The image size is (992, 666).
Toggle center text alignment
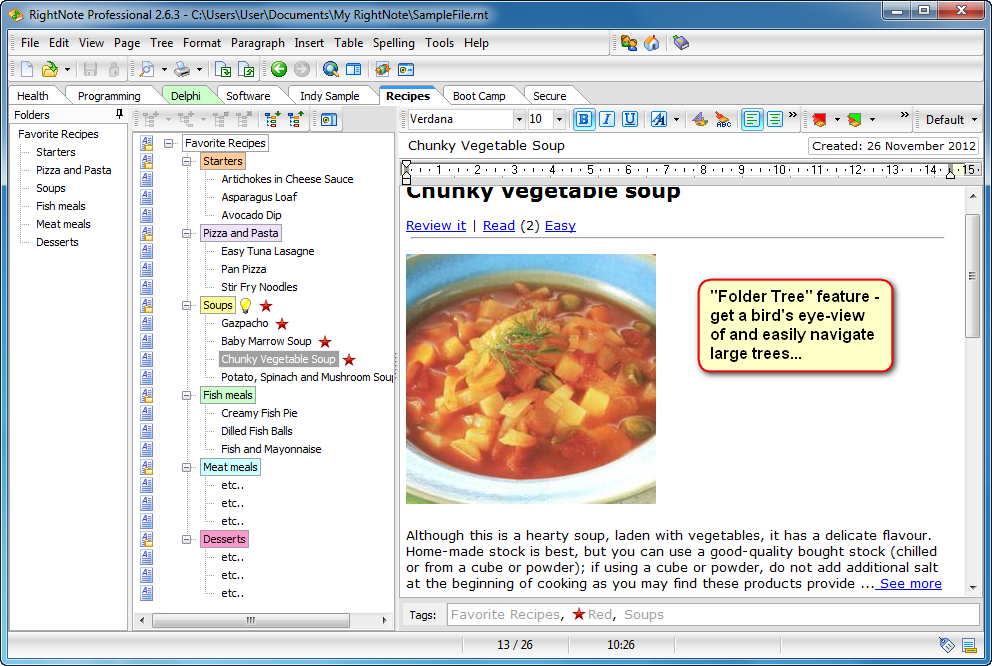[x=774, y=119]
